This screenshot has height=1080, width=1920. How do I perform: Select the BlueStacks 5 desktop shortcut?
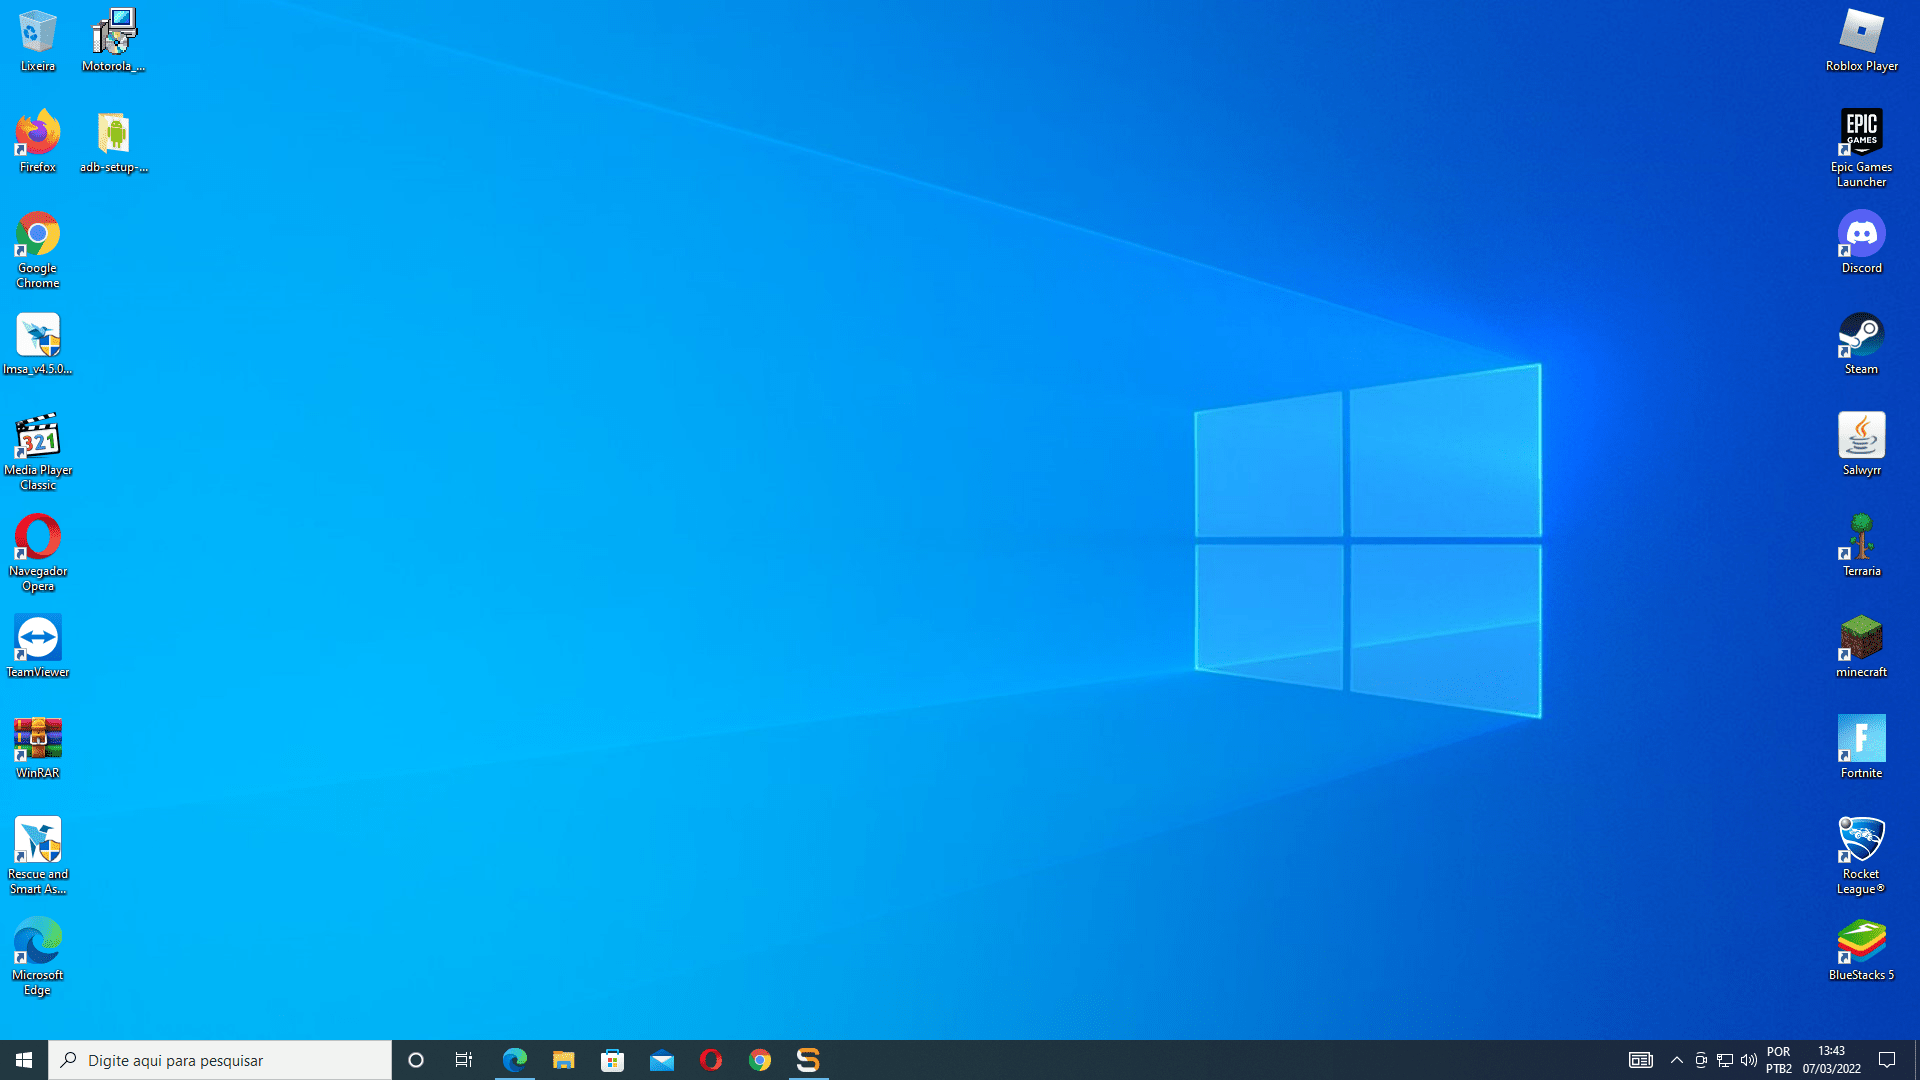1861,950
